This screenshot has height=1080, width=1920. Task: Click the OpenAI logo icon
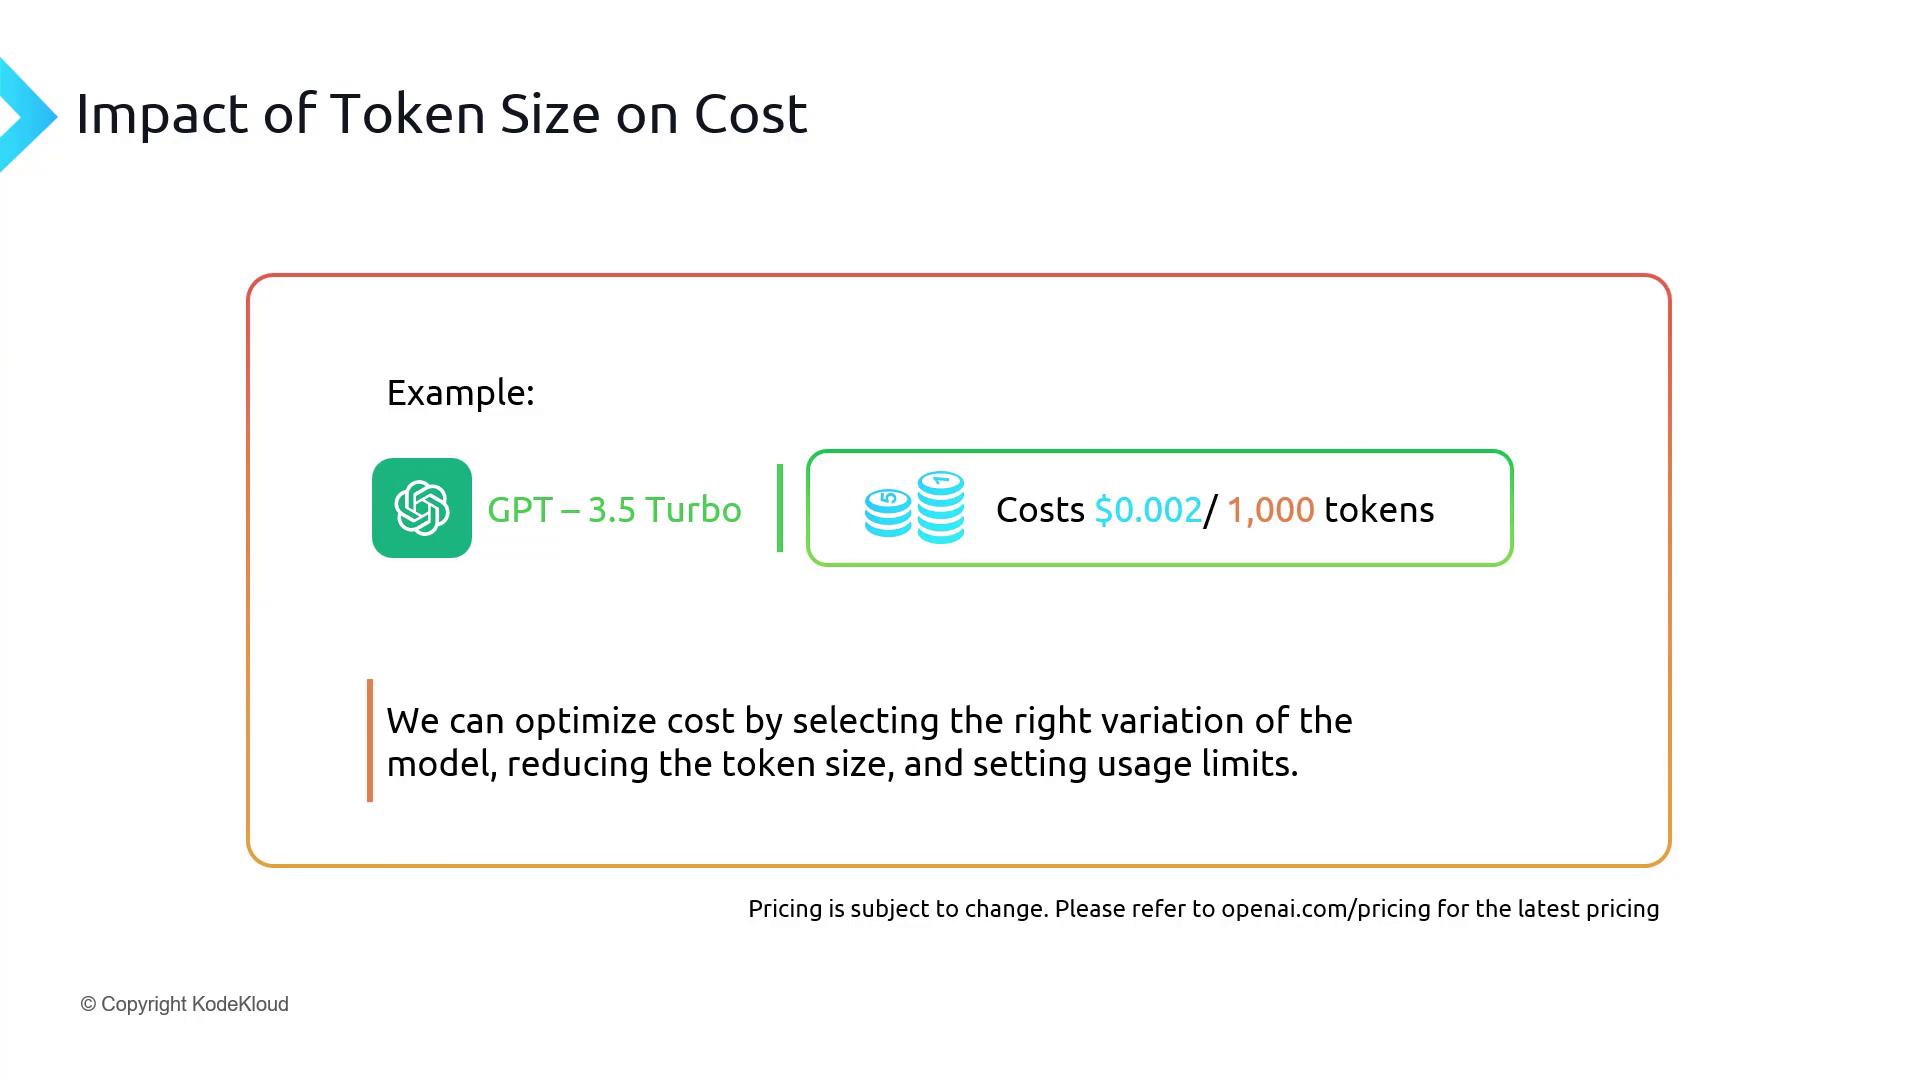tap(421, 508)
